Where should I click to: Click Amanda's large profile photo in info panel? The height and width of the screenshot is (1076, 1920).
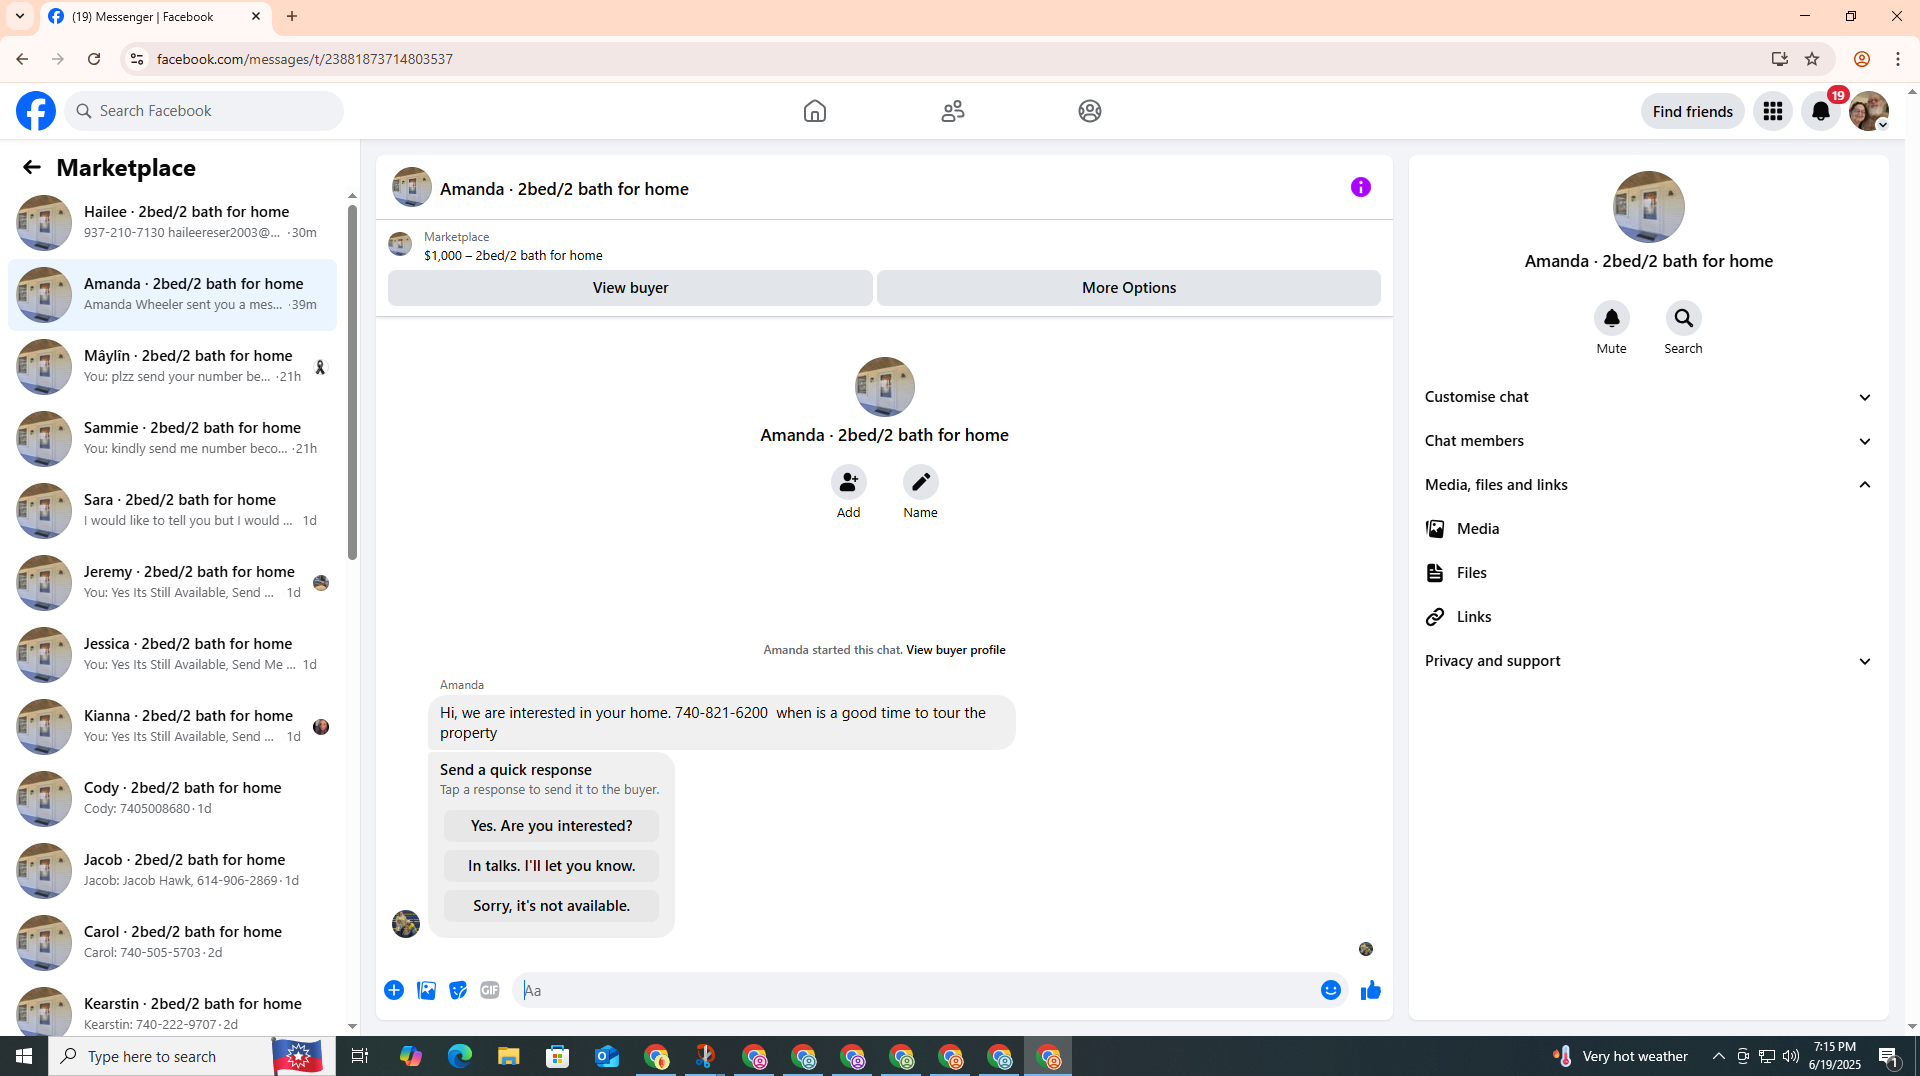1649,207
